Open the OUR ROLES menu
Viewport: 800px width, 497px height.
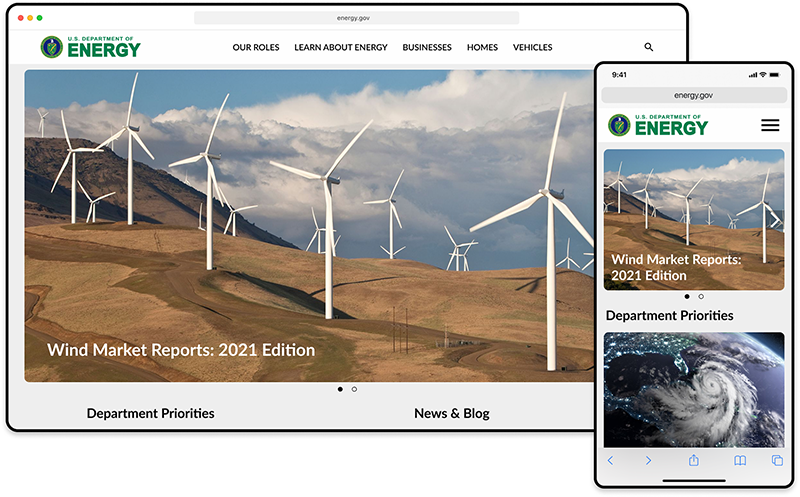coord(256,47)
